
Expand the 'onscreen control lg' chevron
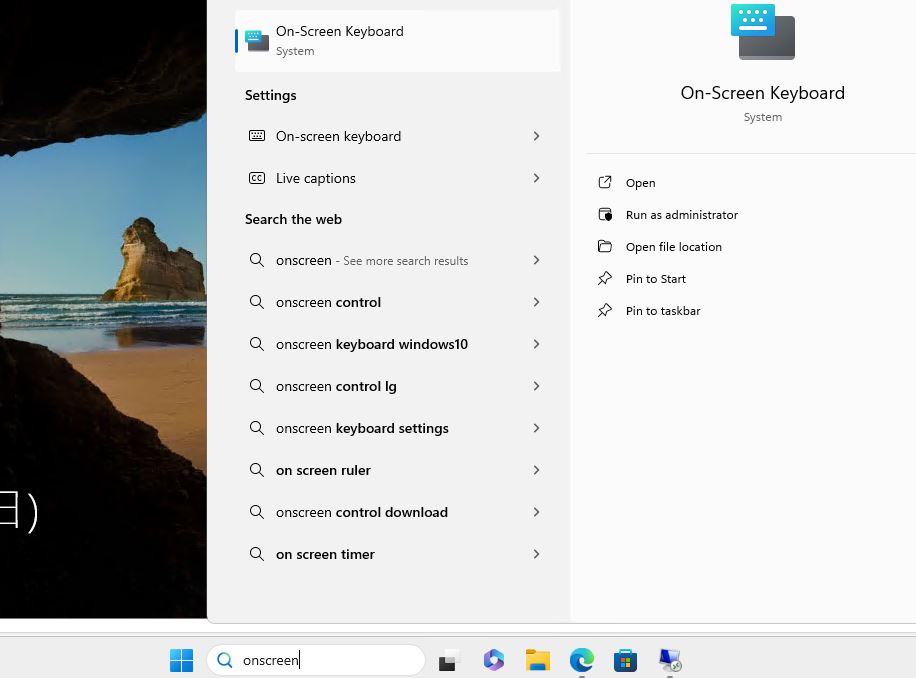536,386
